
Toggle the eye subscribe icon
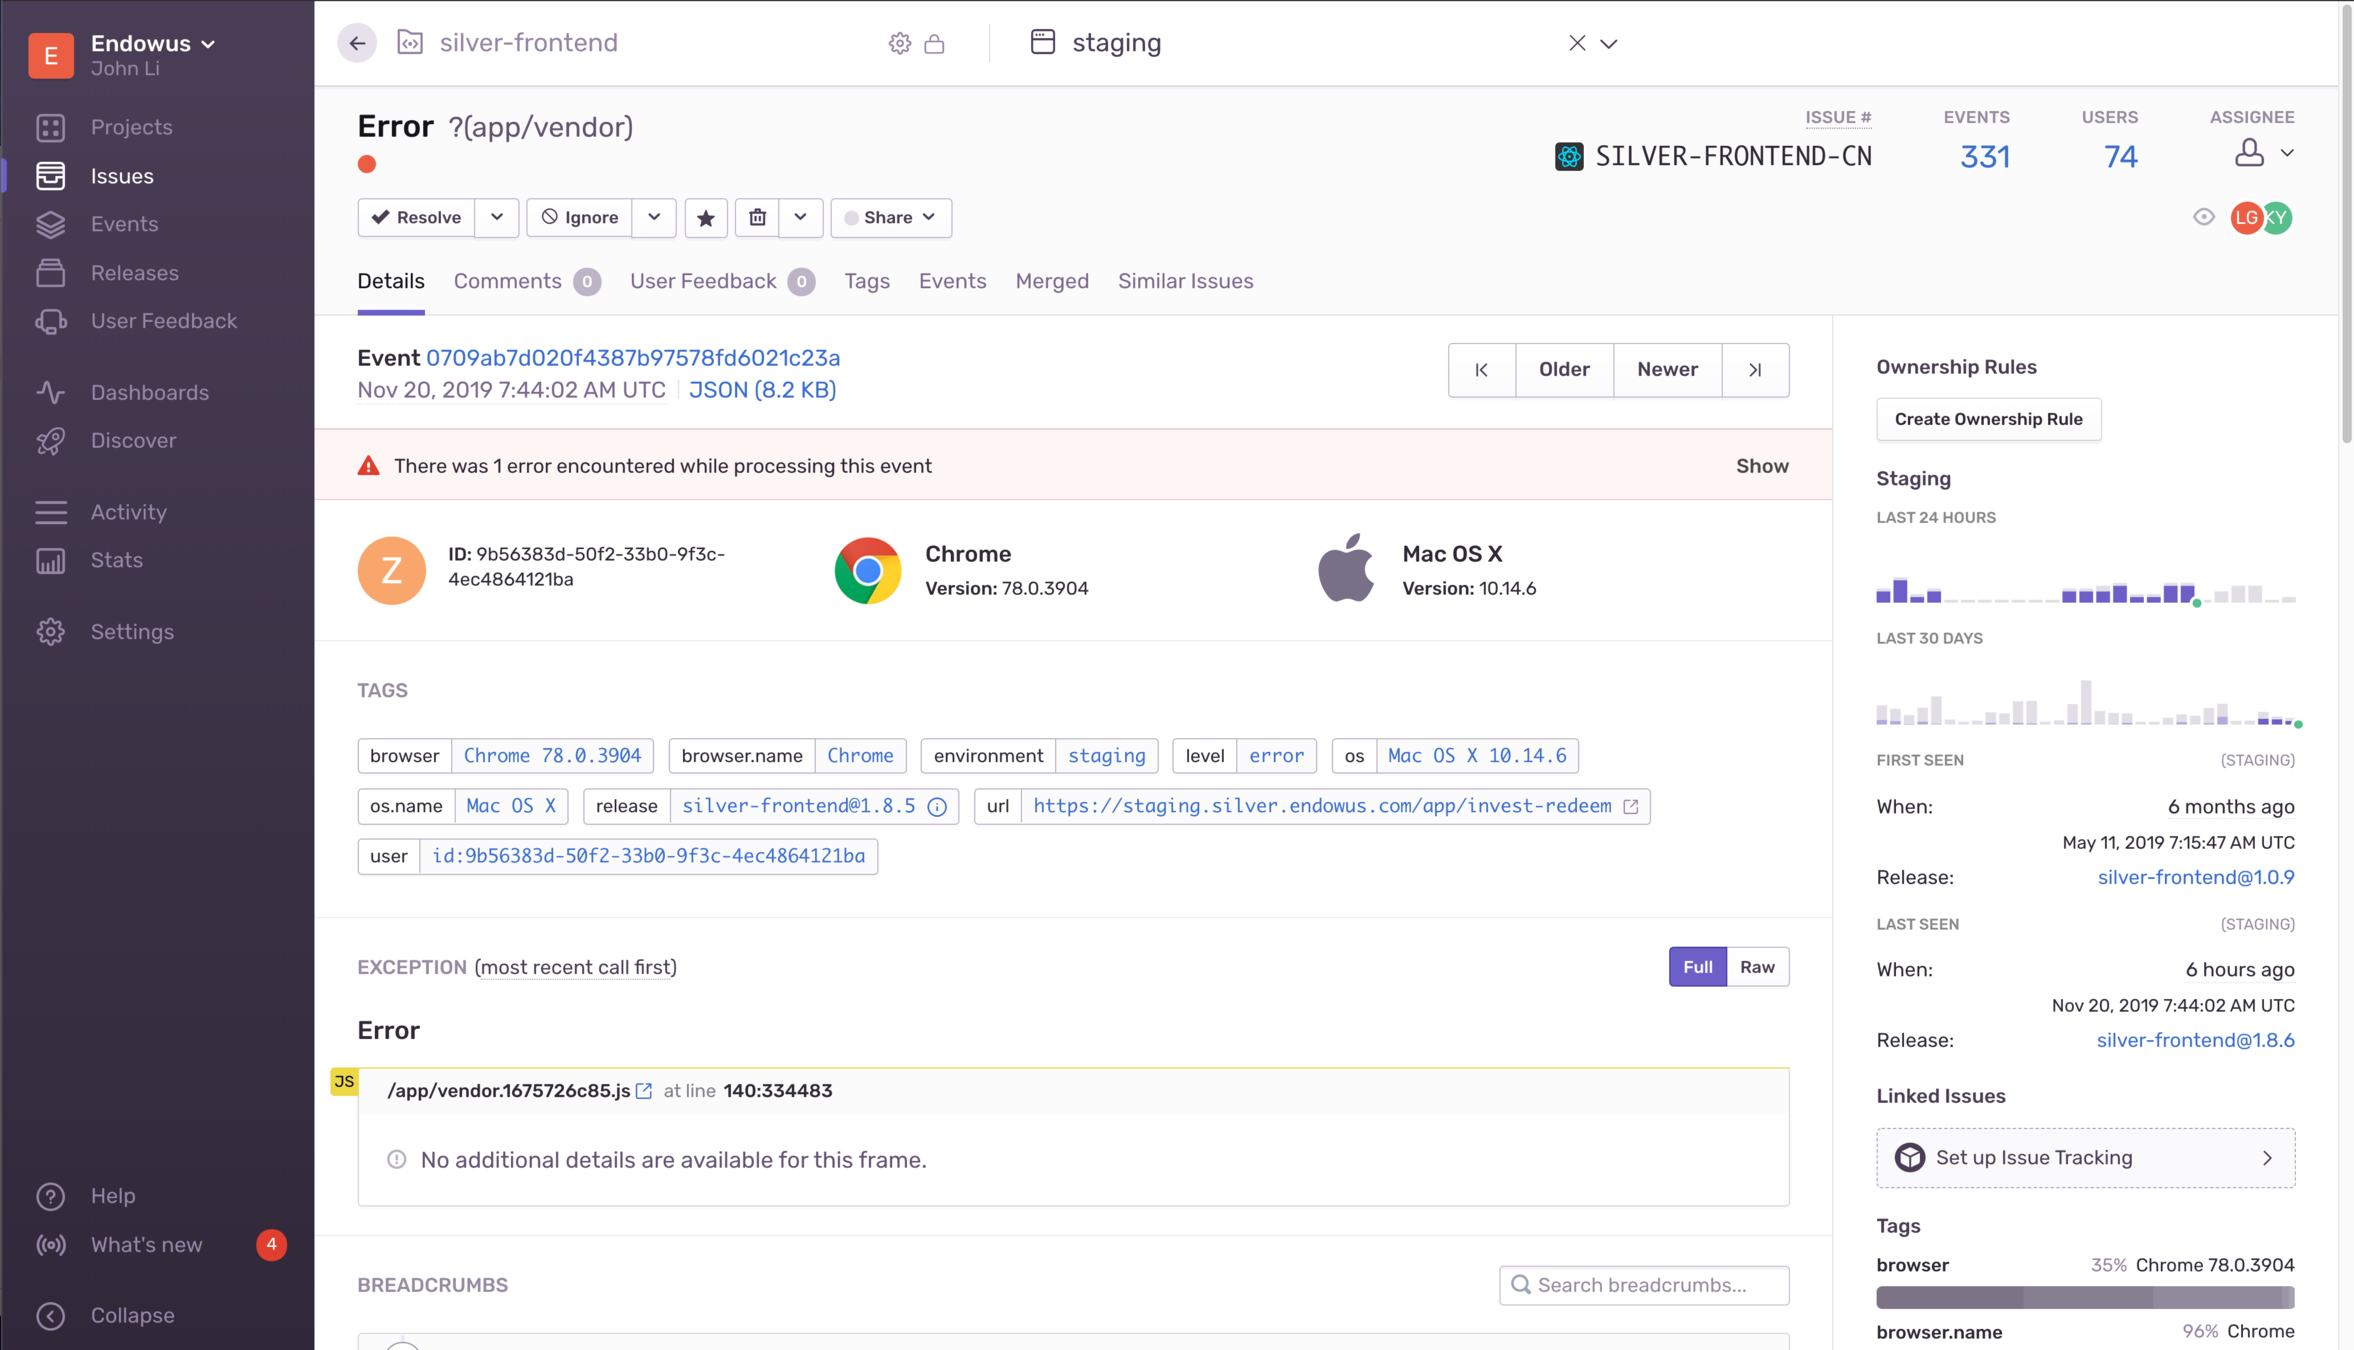2203,217
